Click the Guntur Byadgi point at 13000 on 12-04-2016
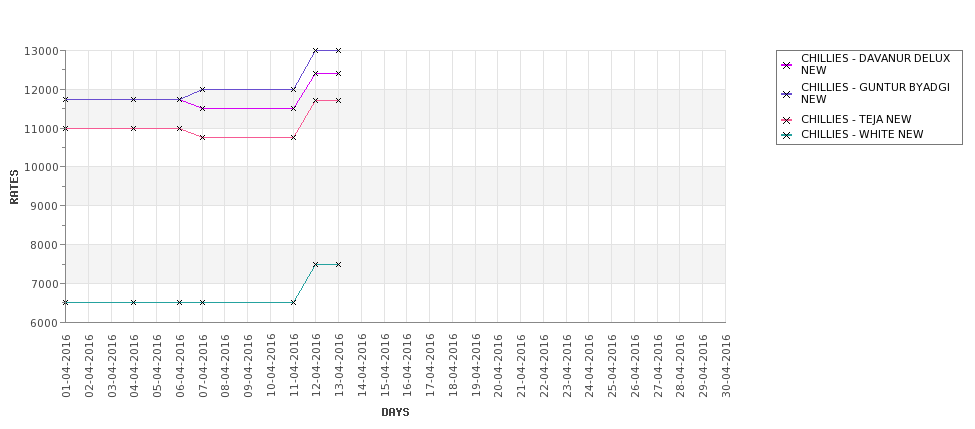 316,50
